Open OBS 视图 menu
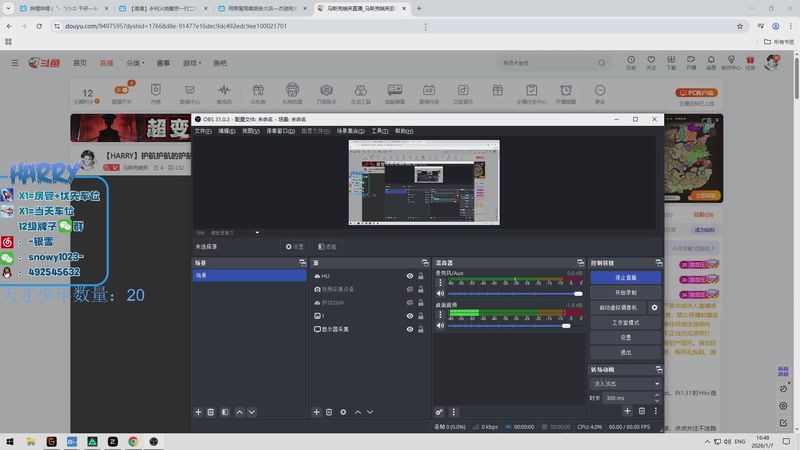Image resolution: width=800 pixels, height=450 pixels. [x=251, y=131]
